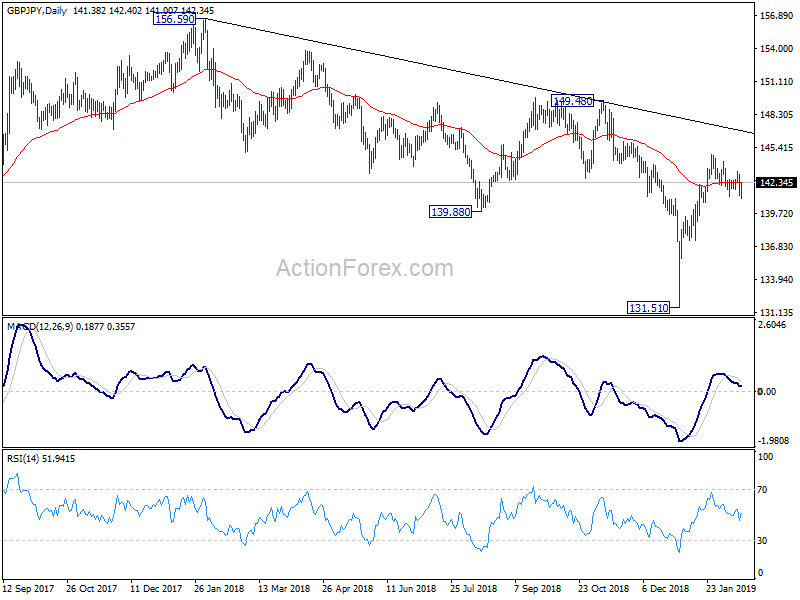Click the 139.720 price axis value
The width and height of the screenshot is (800, 600).
click(x=777, y=214)
